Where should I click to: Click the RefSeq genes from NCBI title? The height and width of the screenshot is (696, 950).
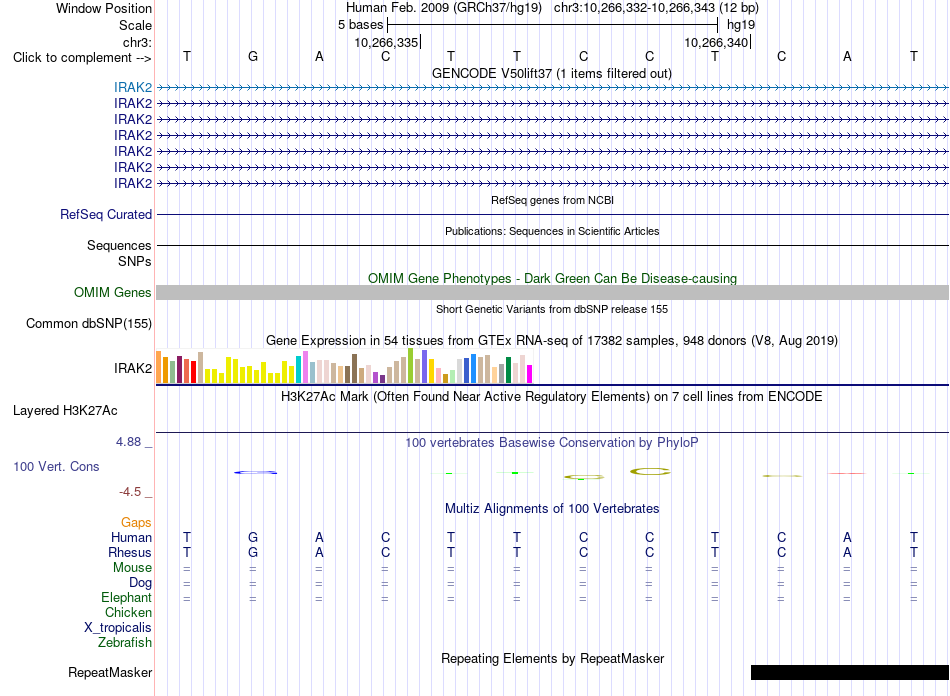[553, 200]
